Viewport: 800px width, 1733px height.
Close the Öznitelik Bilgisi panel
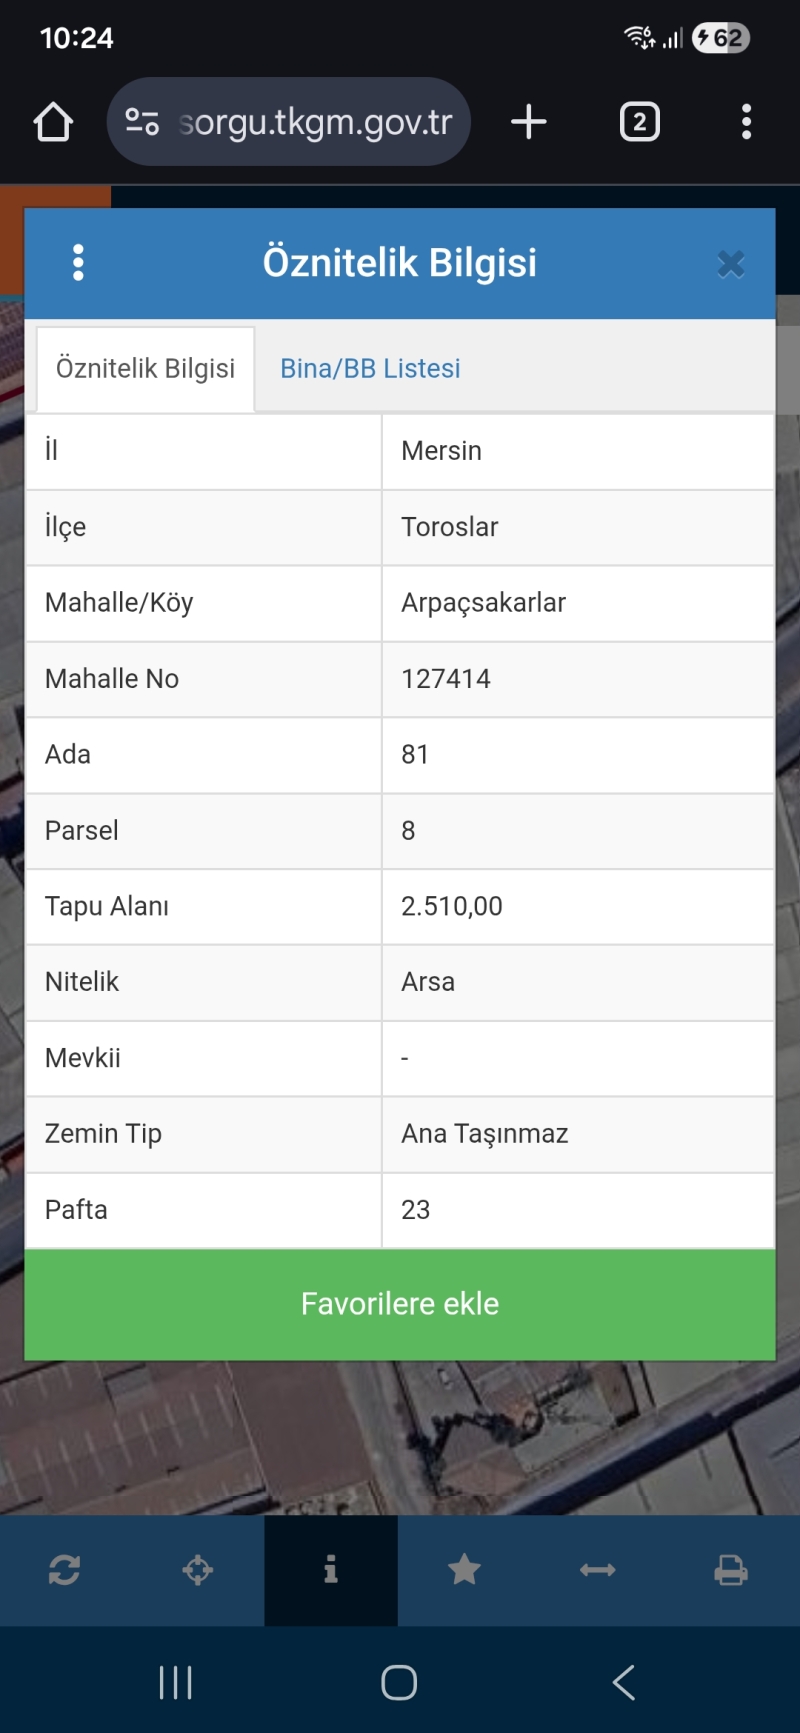coord(731,264)
